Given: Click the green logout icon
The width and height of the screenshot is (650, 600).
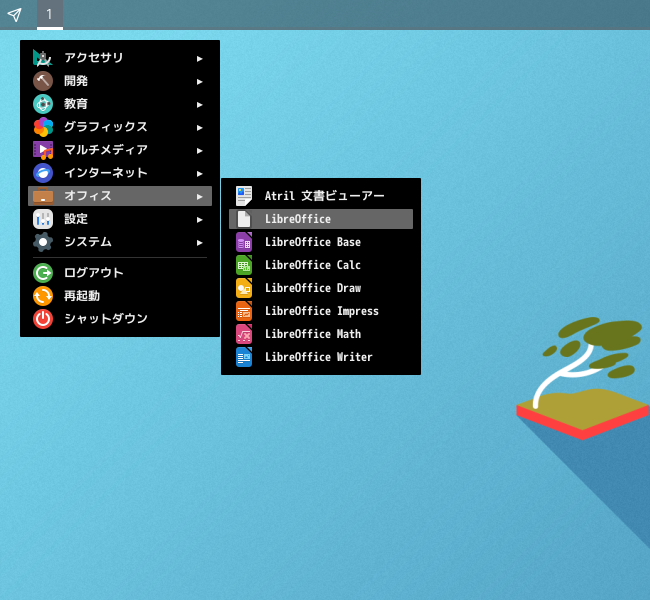Looking at the screenshot, I should click(x=43, y=273).
